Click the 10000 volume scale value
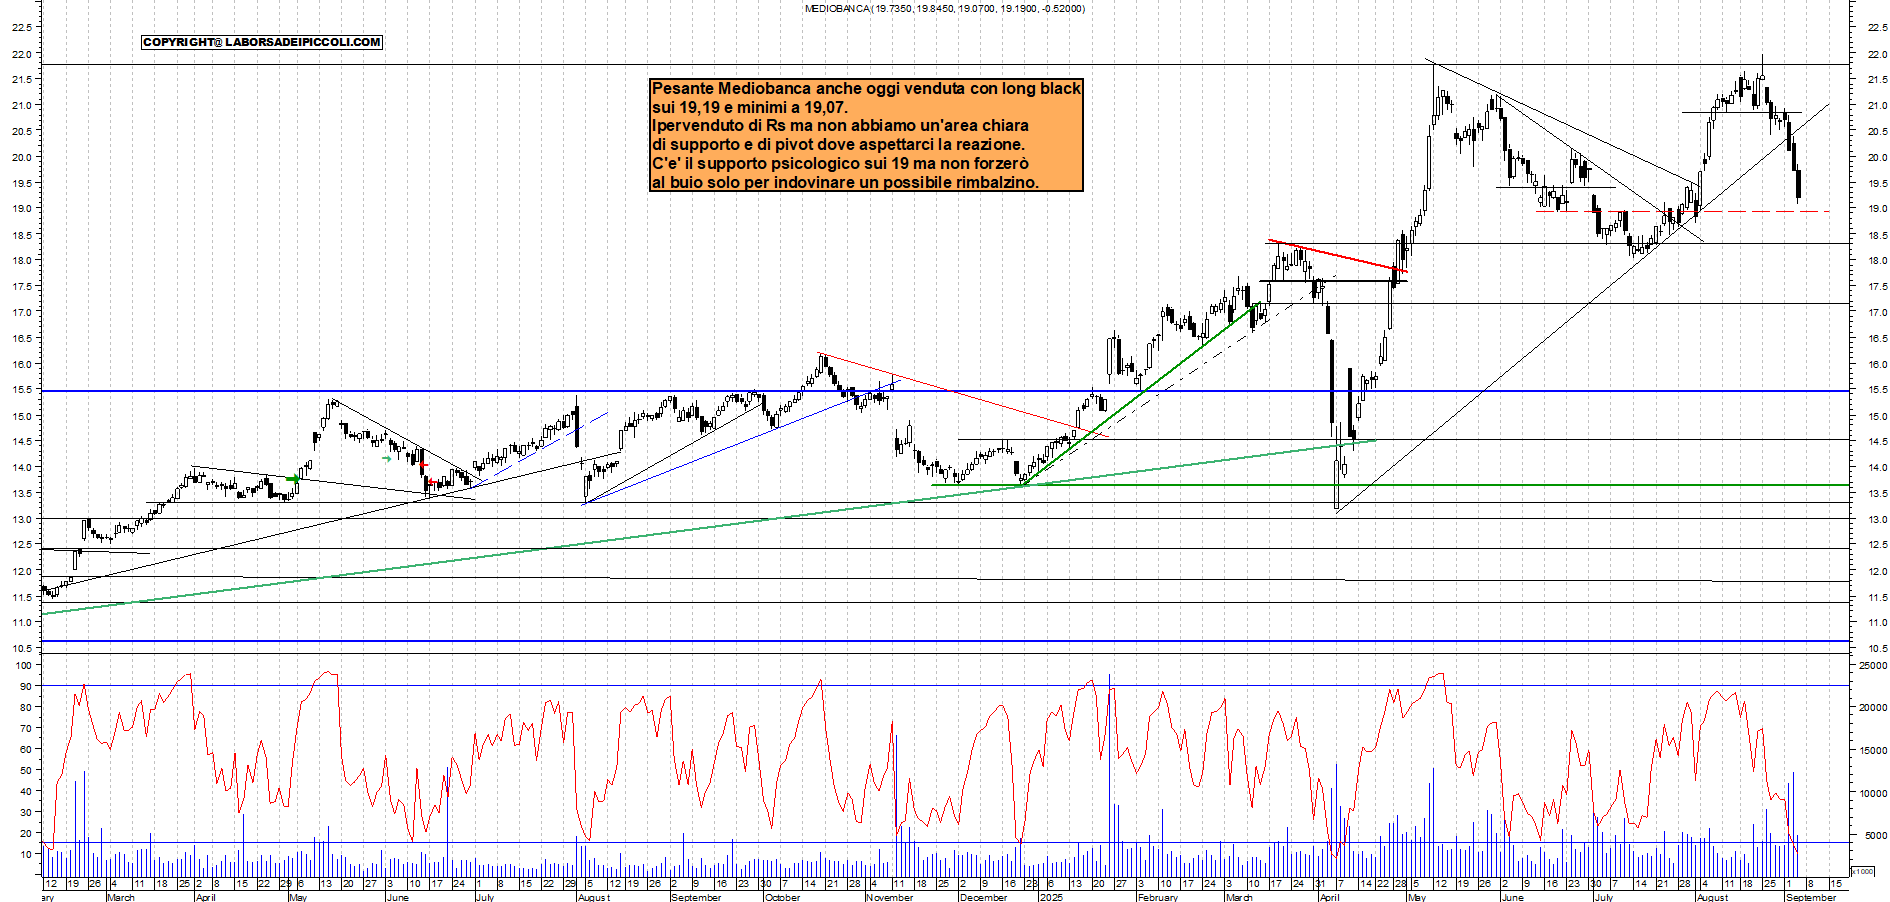1890x902 pixels. point(1872,793)
